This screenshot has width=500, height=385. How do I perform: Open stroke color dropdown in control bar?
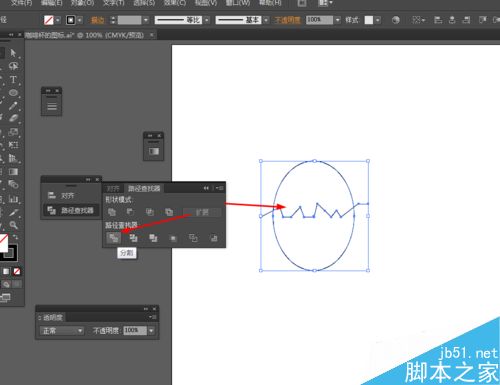pyautogui.click(x=80, y=20)
